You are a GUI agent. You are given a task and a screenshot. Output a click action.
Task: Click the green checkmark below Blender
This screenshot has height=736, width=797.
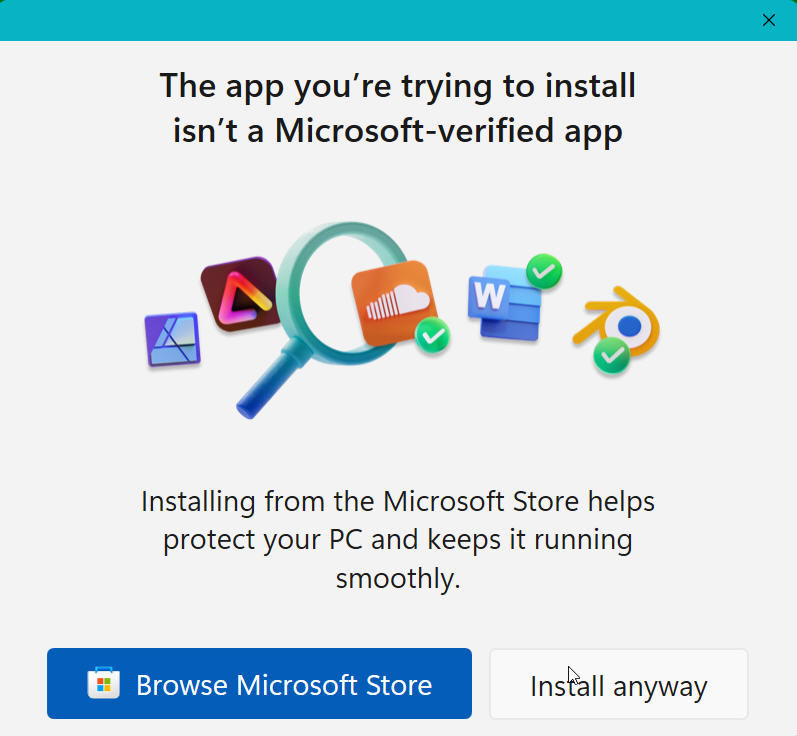(611, 355)
